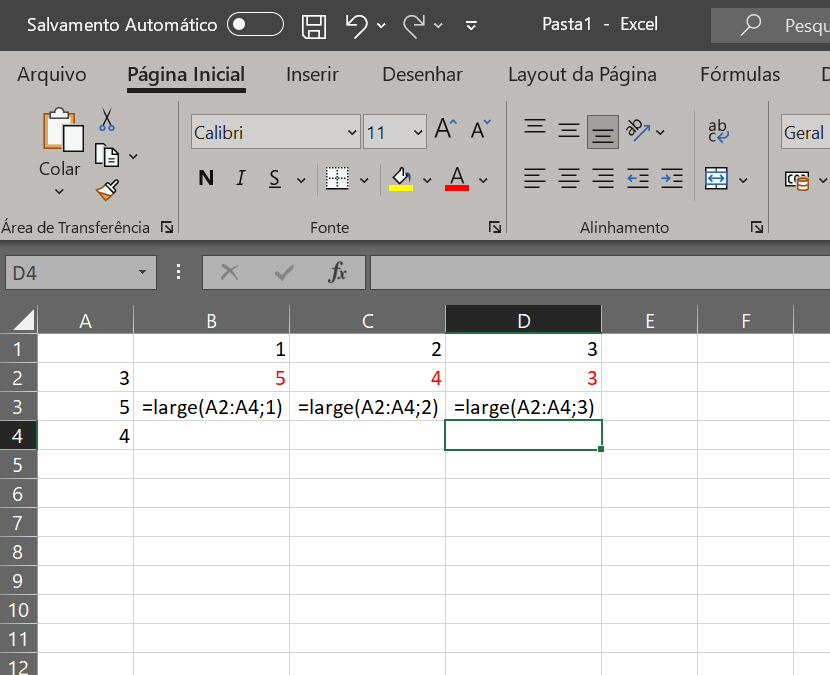Image resolution: width=830 pixels, height=675 pixels.
Task: Align text right in cell
Action: click(603, 178)
